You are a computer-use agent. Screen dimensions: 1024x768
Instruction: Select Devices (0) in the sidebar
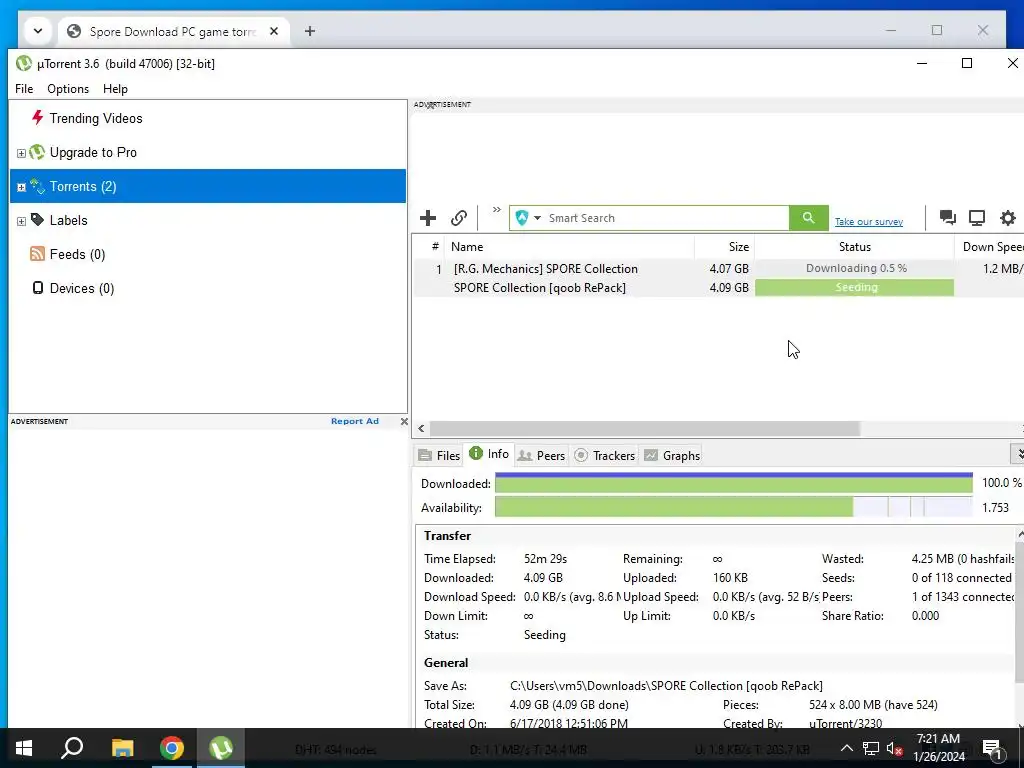(x=82, y=288)
